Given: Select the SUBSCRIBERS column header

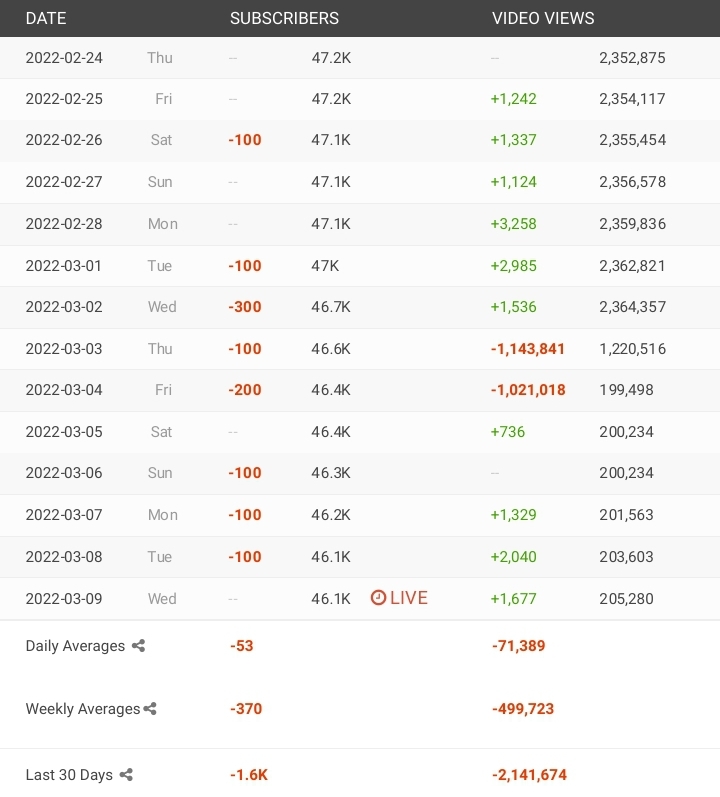Looking at the screenshot, I should tap(284, 18).
